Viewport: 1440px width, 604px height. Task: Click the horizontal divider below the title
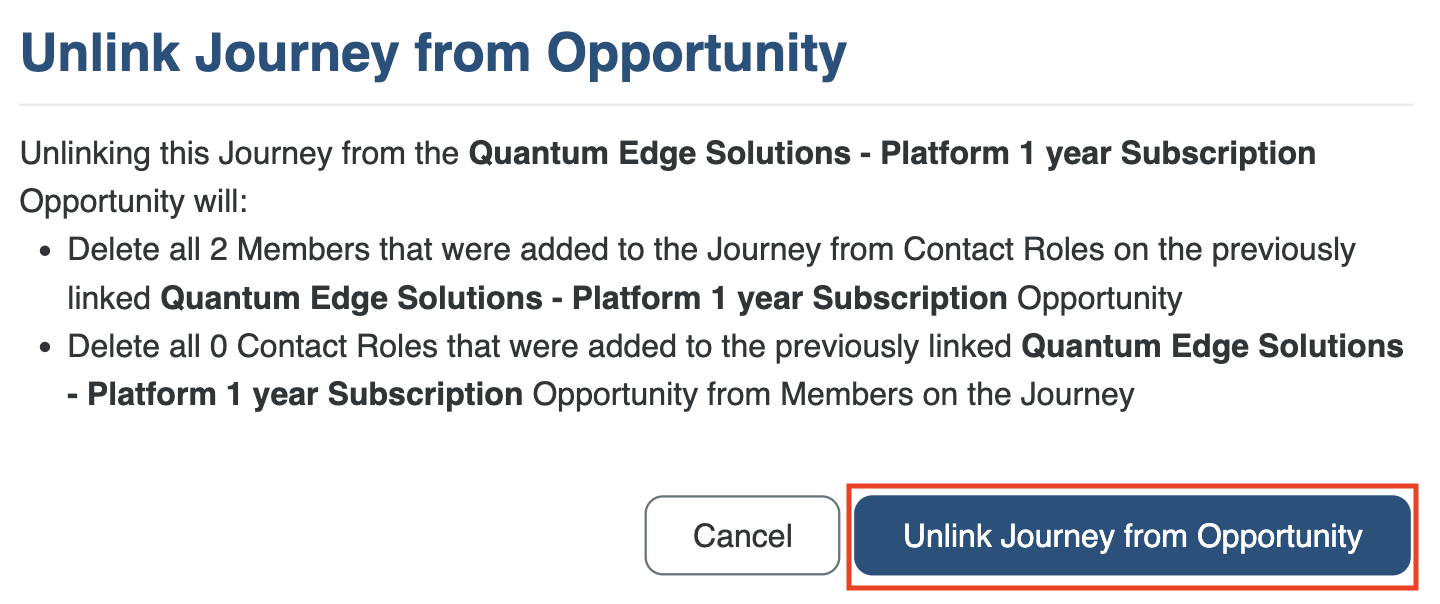(716, 104)
